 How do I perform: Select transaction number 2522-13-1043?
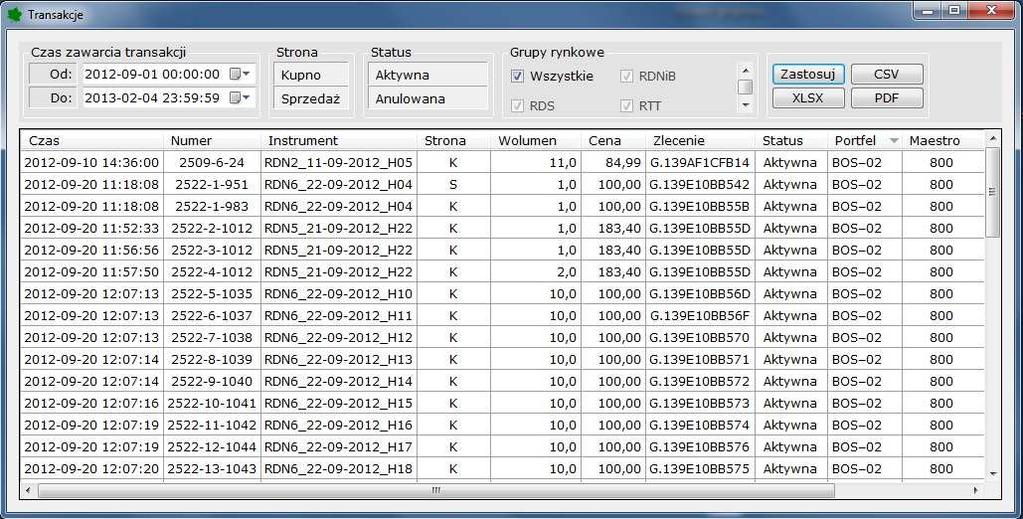point(212,469)
